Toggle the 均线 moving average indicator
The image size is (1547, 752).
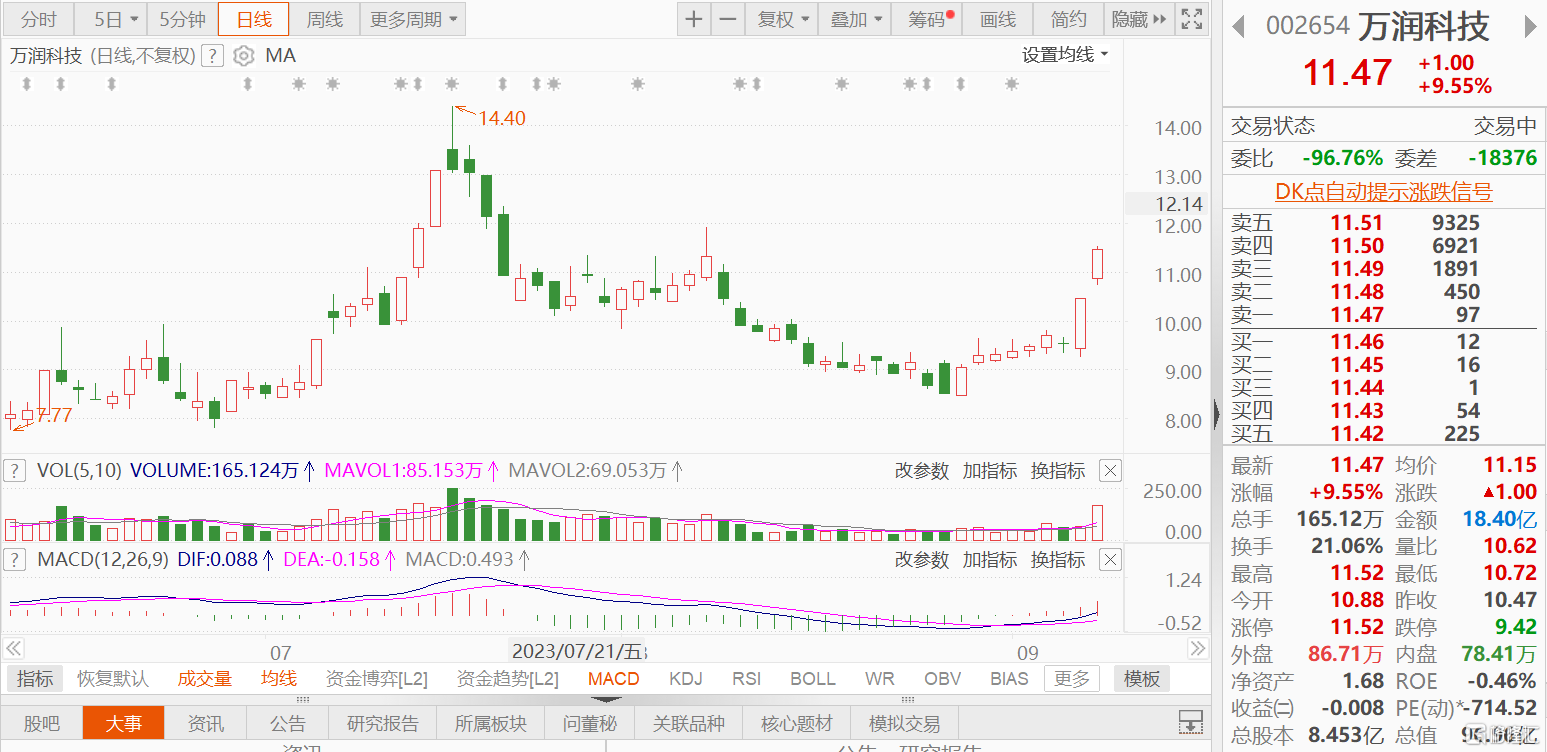(x=279, y=679)
